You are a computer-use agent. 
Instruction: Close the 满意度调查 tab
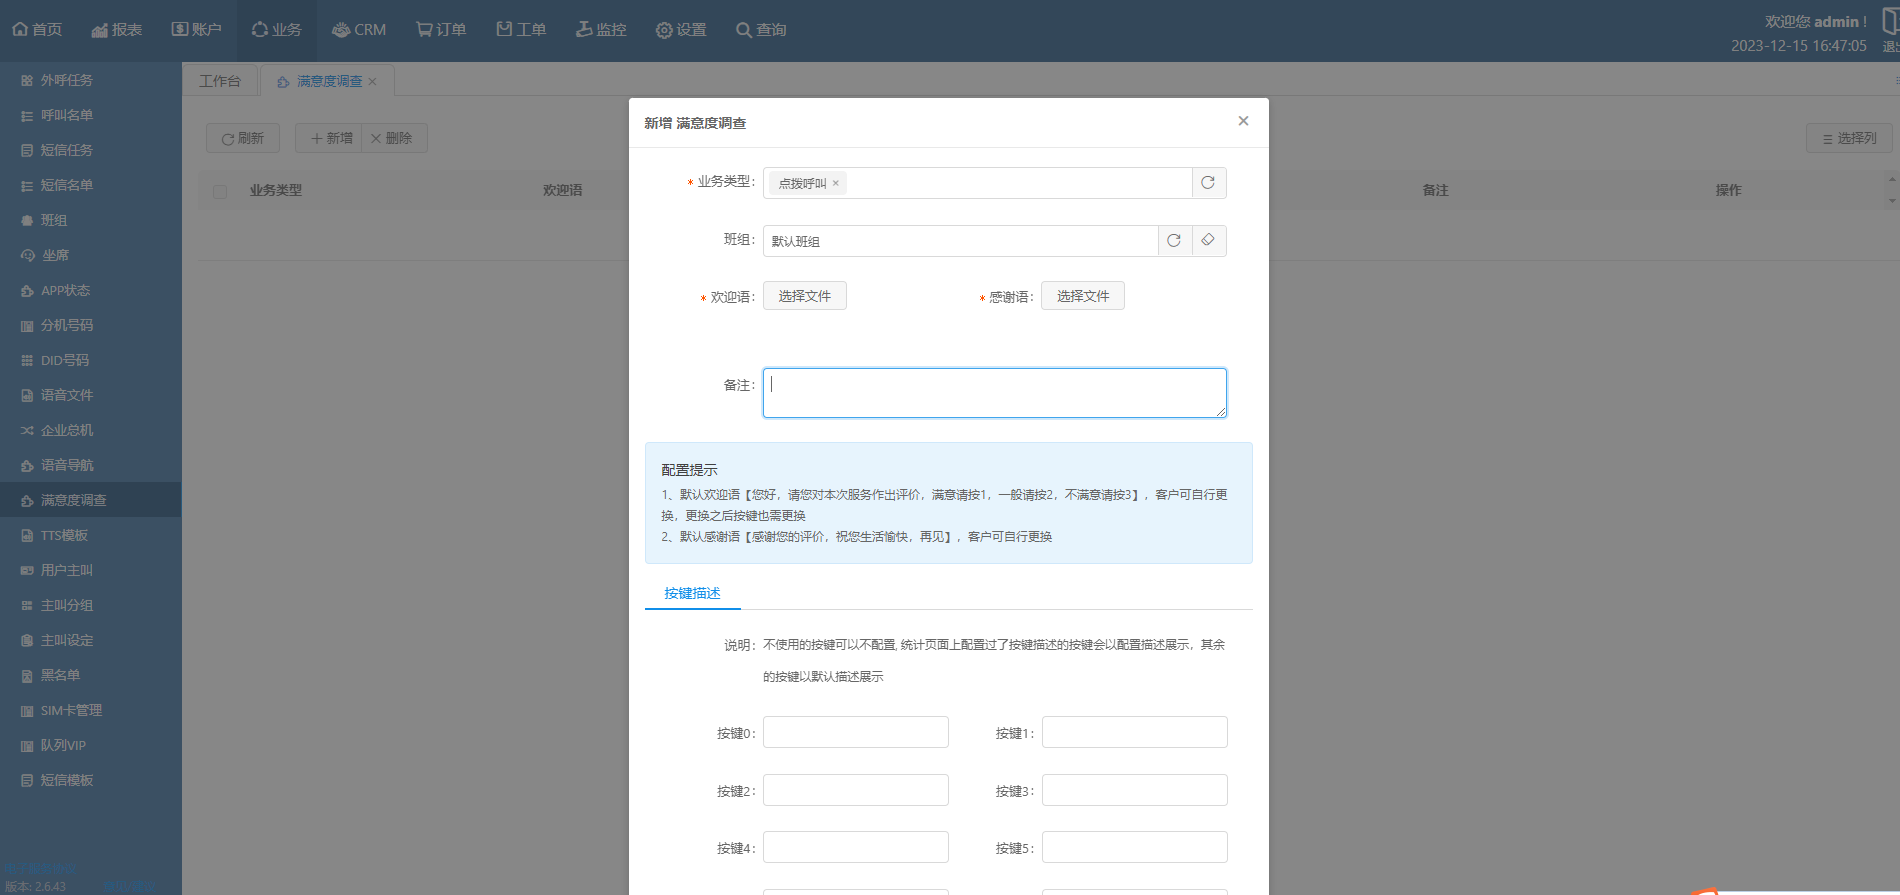pyautogui.click(x=373, y=82)
